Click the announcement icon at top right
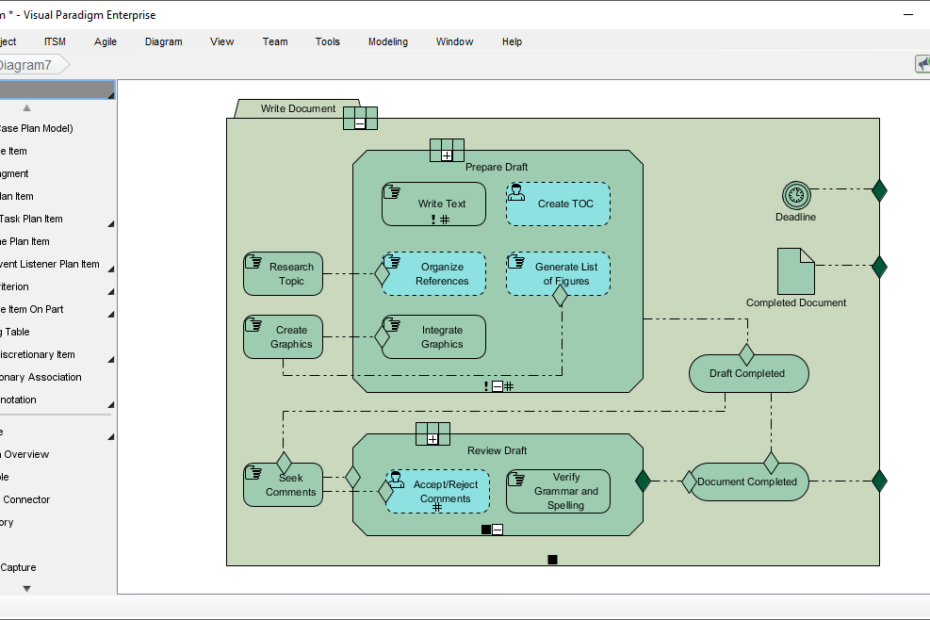The width and height of the screenshot is (930, 620). pyautogui.click(x=922, y=64)
